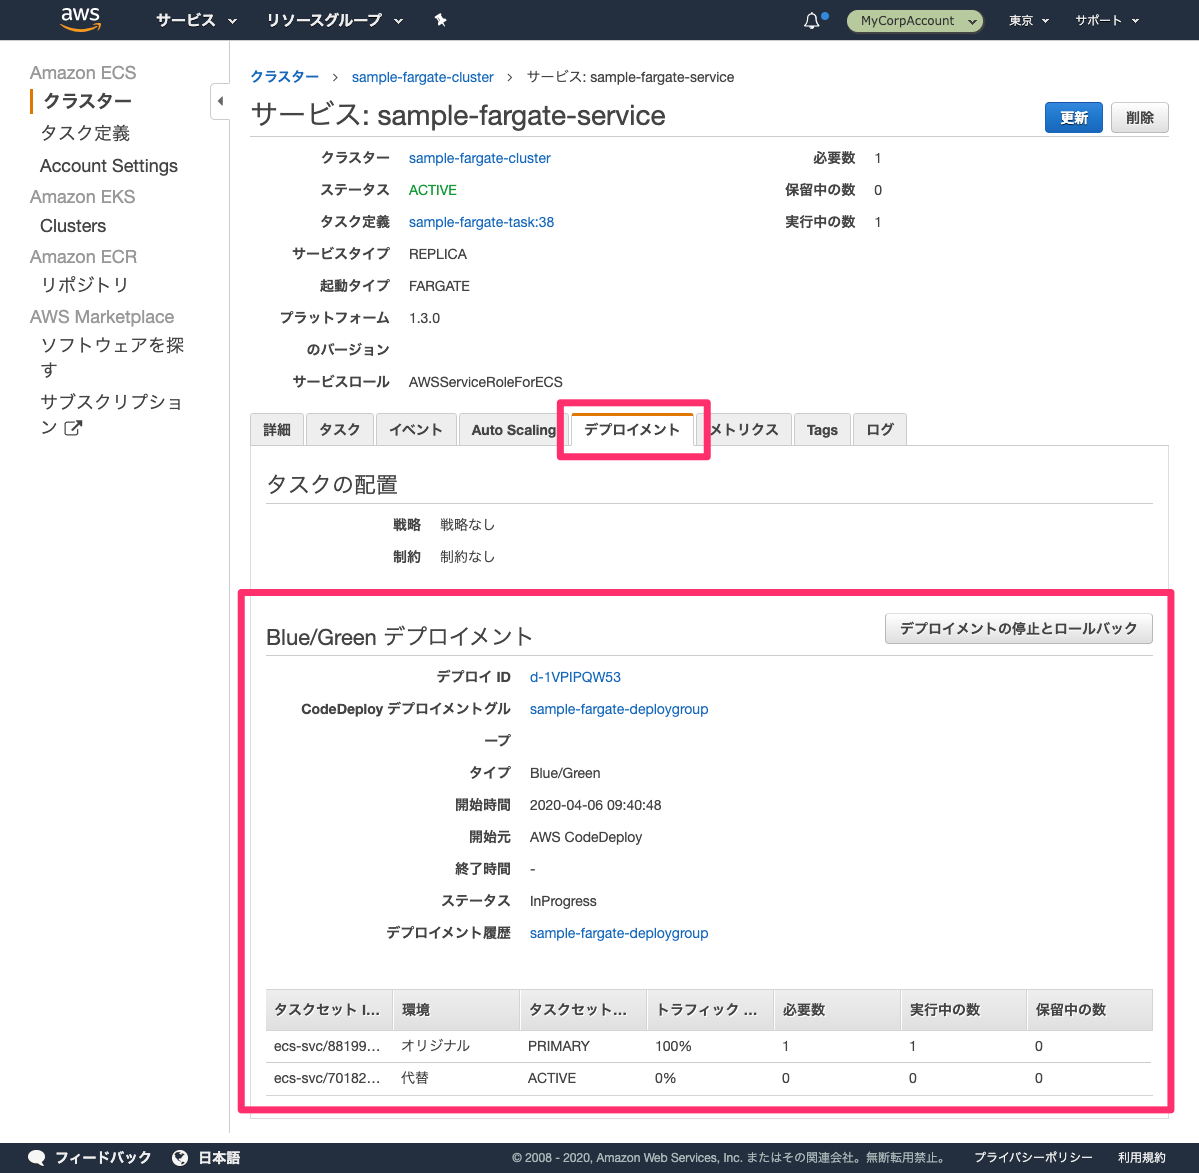Click the フィードバック speech bubble icon

click(x=36, y=1157)
